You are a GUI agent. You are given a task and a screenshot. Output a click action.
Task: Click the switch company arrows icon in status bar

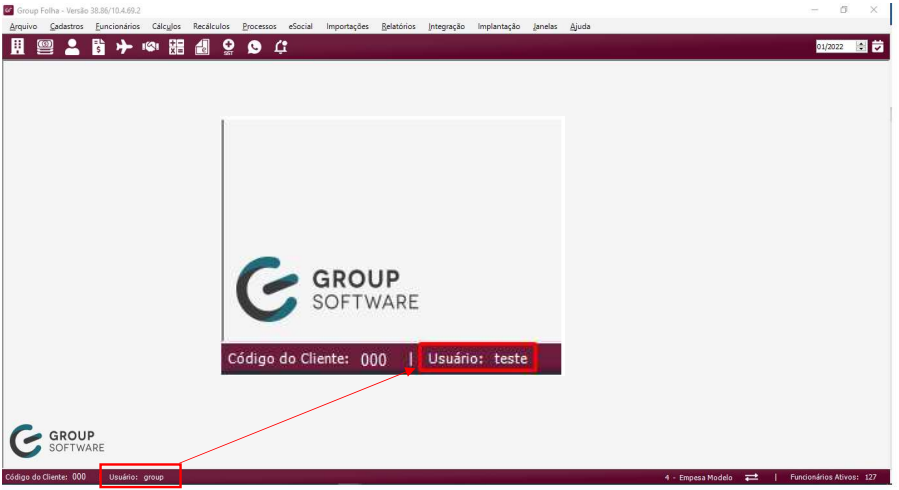(752, 477)
